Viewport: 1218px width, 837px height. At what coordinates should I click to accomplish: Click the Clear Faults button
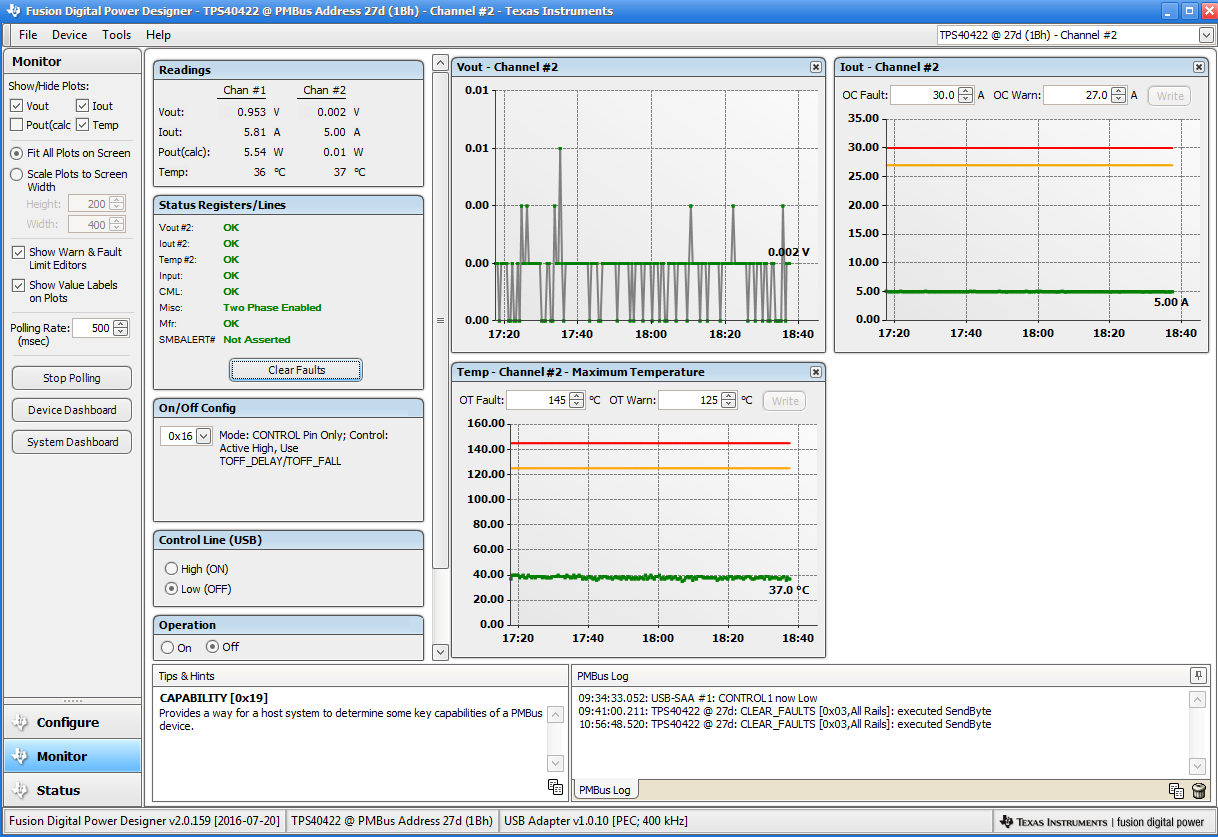296,370
